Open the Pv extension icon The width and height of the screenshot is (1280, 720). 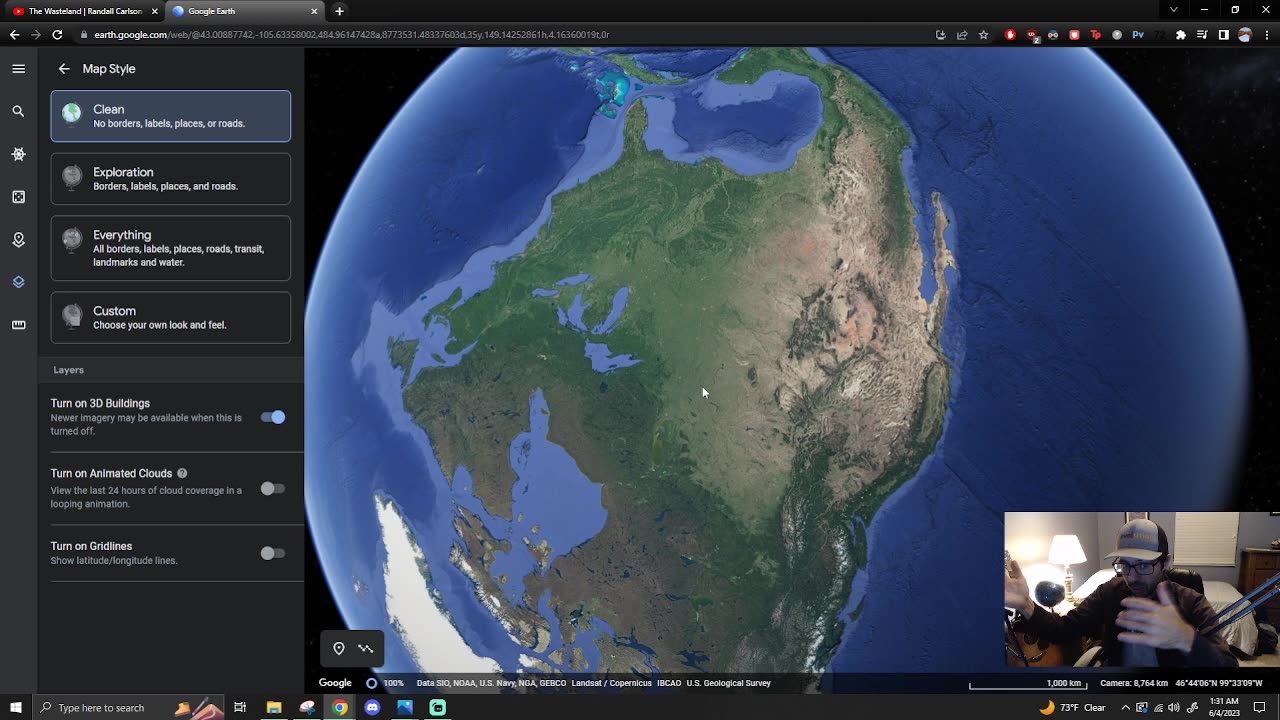1138,35
